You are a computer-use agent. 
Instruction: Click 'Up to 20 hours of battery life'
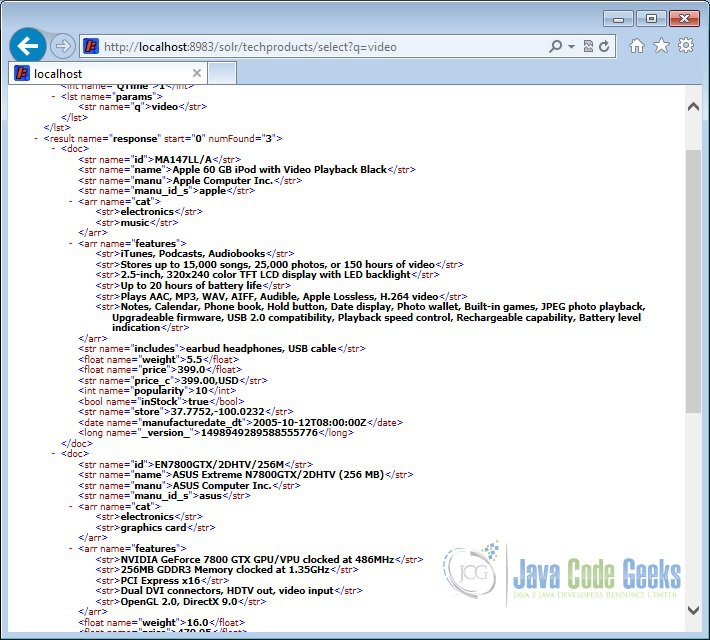[x=191, y=285]
